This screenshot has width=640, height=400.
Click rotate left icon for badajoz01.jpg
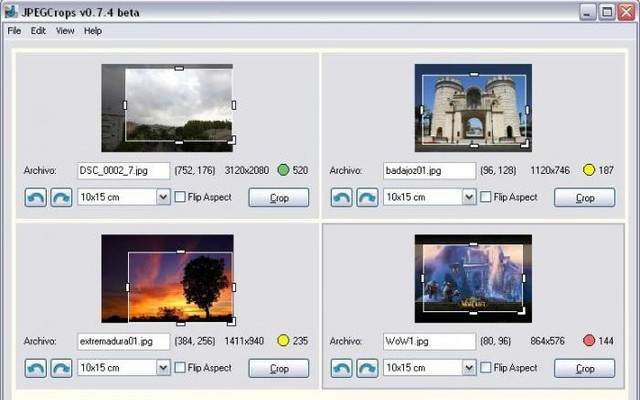point(341,197)
